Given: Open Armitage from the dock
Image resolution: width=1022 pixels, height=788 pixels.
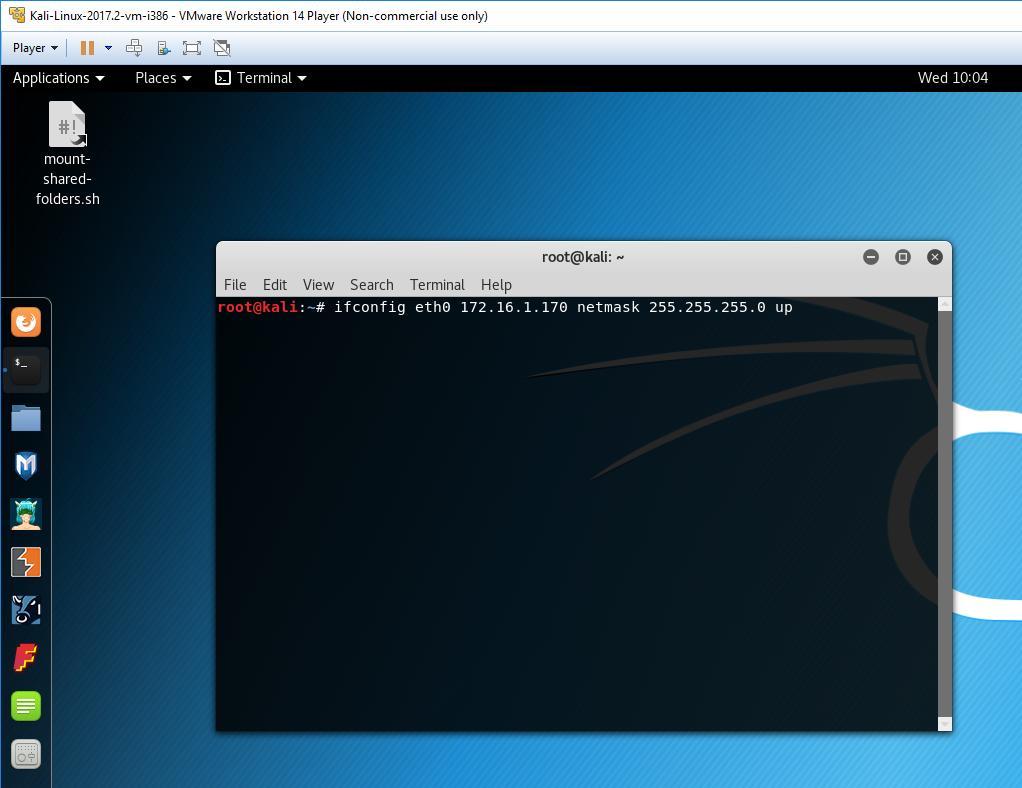Looking at the screenshot, I should (26, 514).
